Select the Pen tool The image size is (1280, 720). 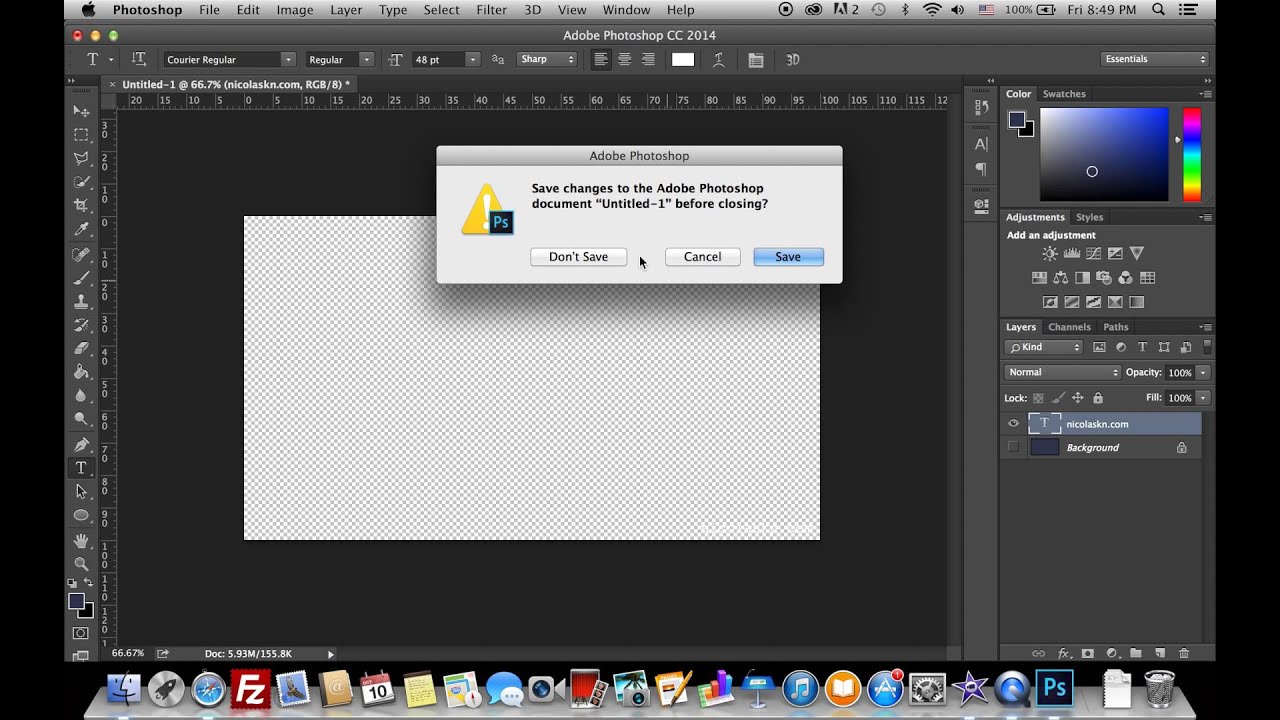tap(81, 444)
